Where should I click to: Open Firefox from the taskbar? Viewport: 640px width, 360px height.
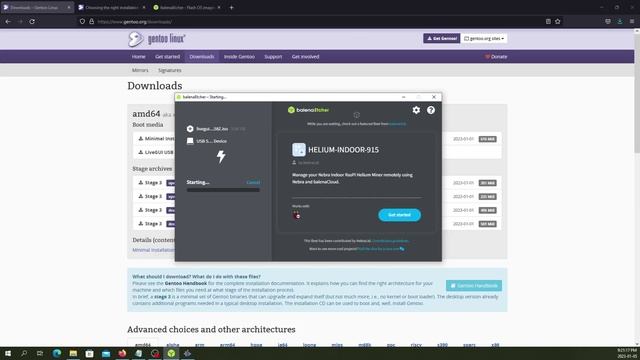[x=122, y=353]
